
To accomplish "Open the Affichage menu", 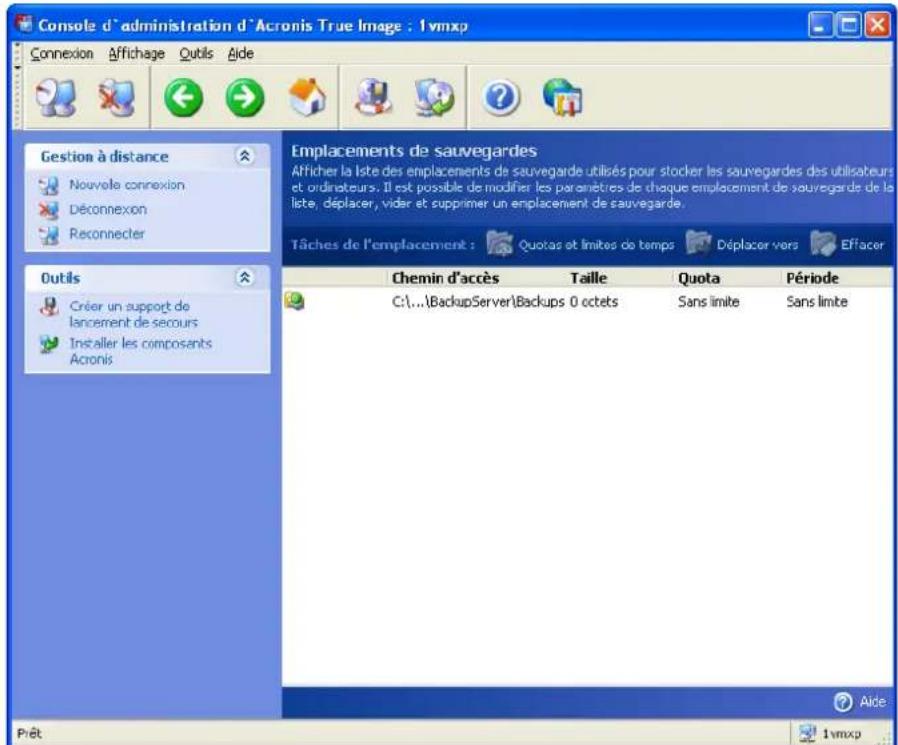I will 137,54.
